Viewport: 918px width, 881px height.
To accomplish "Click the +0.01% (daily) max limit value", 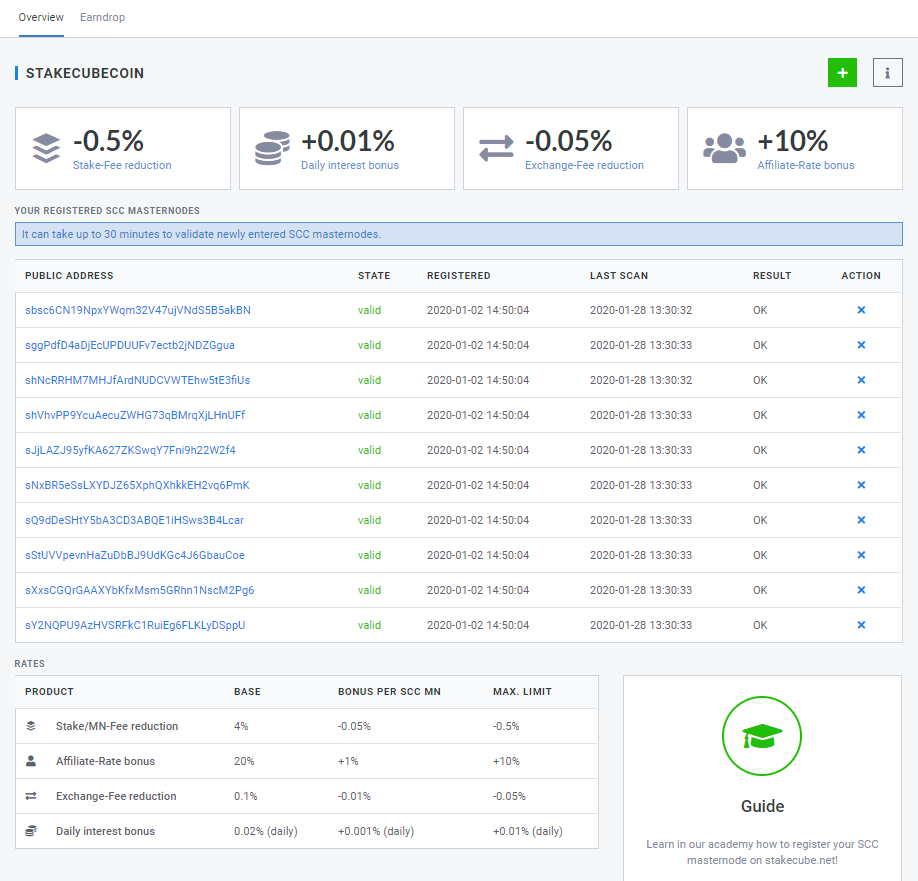I will pos(527,831).
